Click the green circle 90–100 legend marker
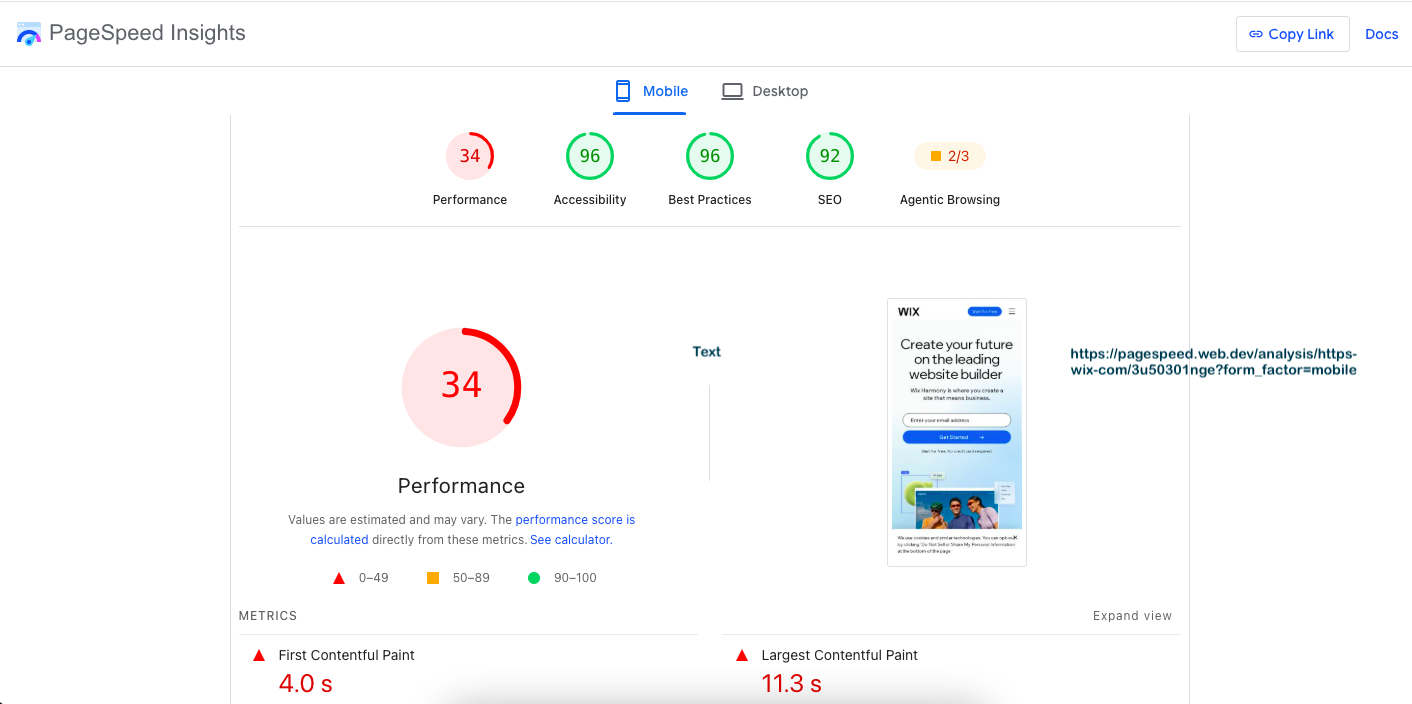The width and height of the screenshot is (1412, 704). point(534,578)
